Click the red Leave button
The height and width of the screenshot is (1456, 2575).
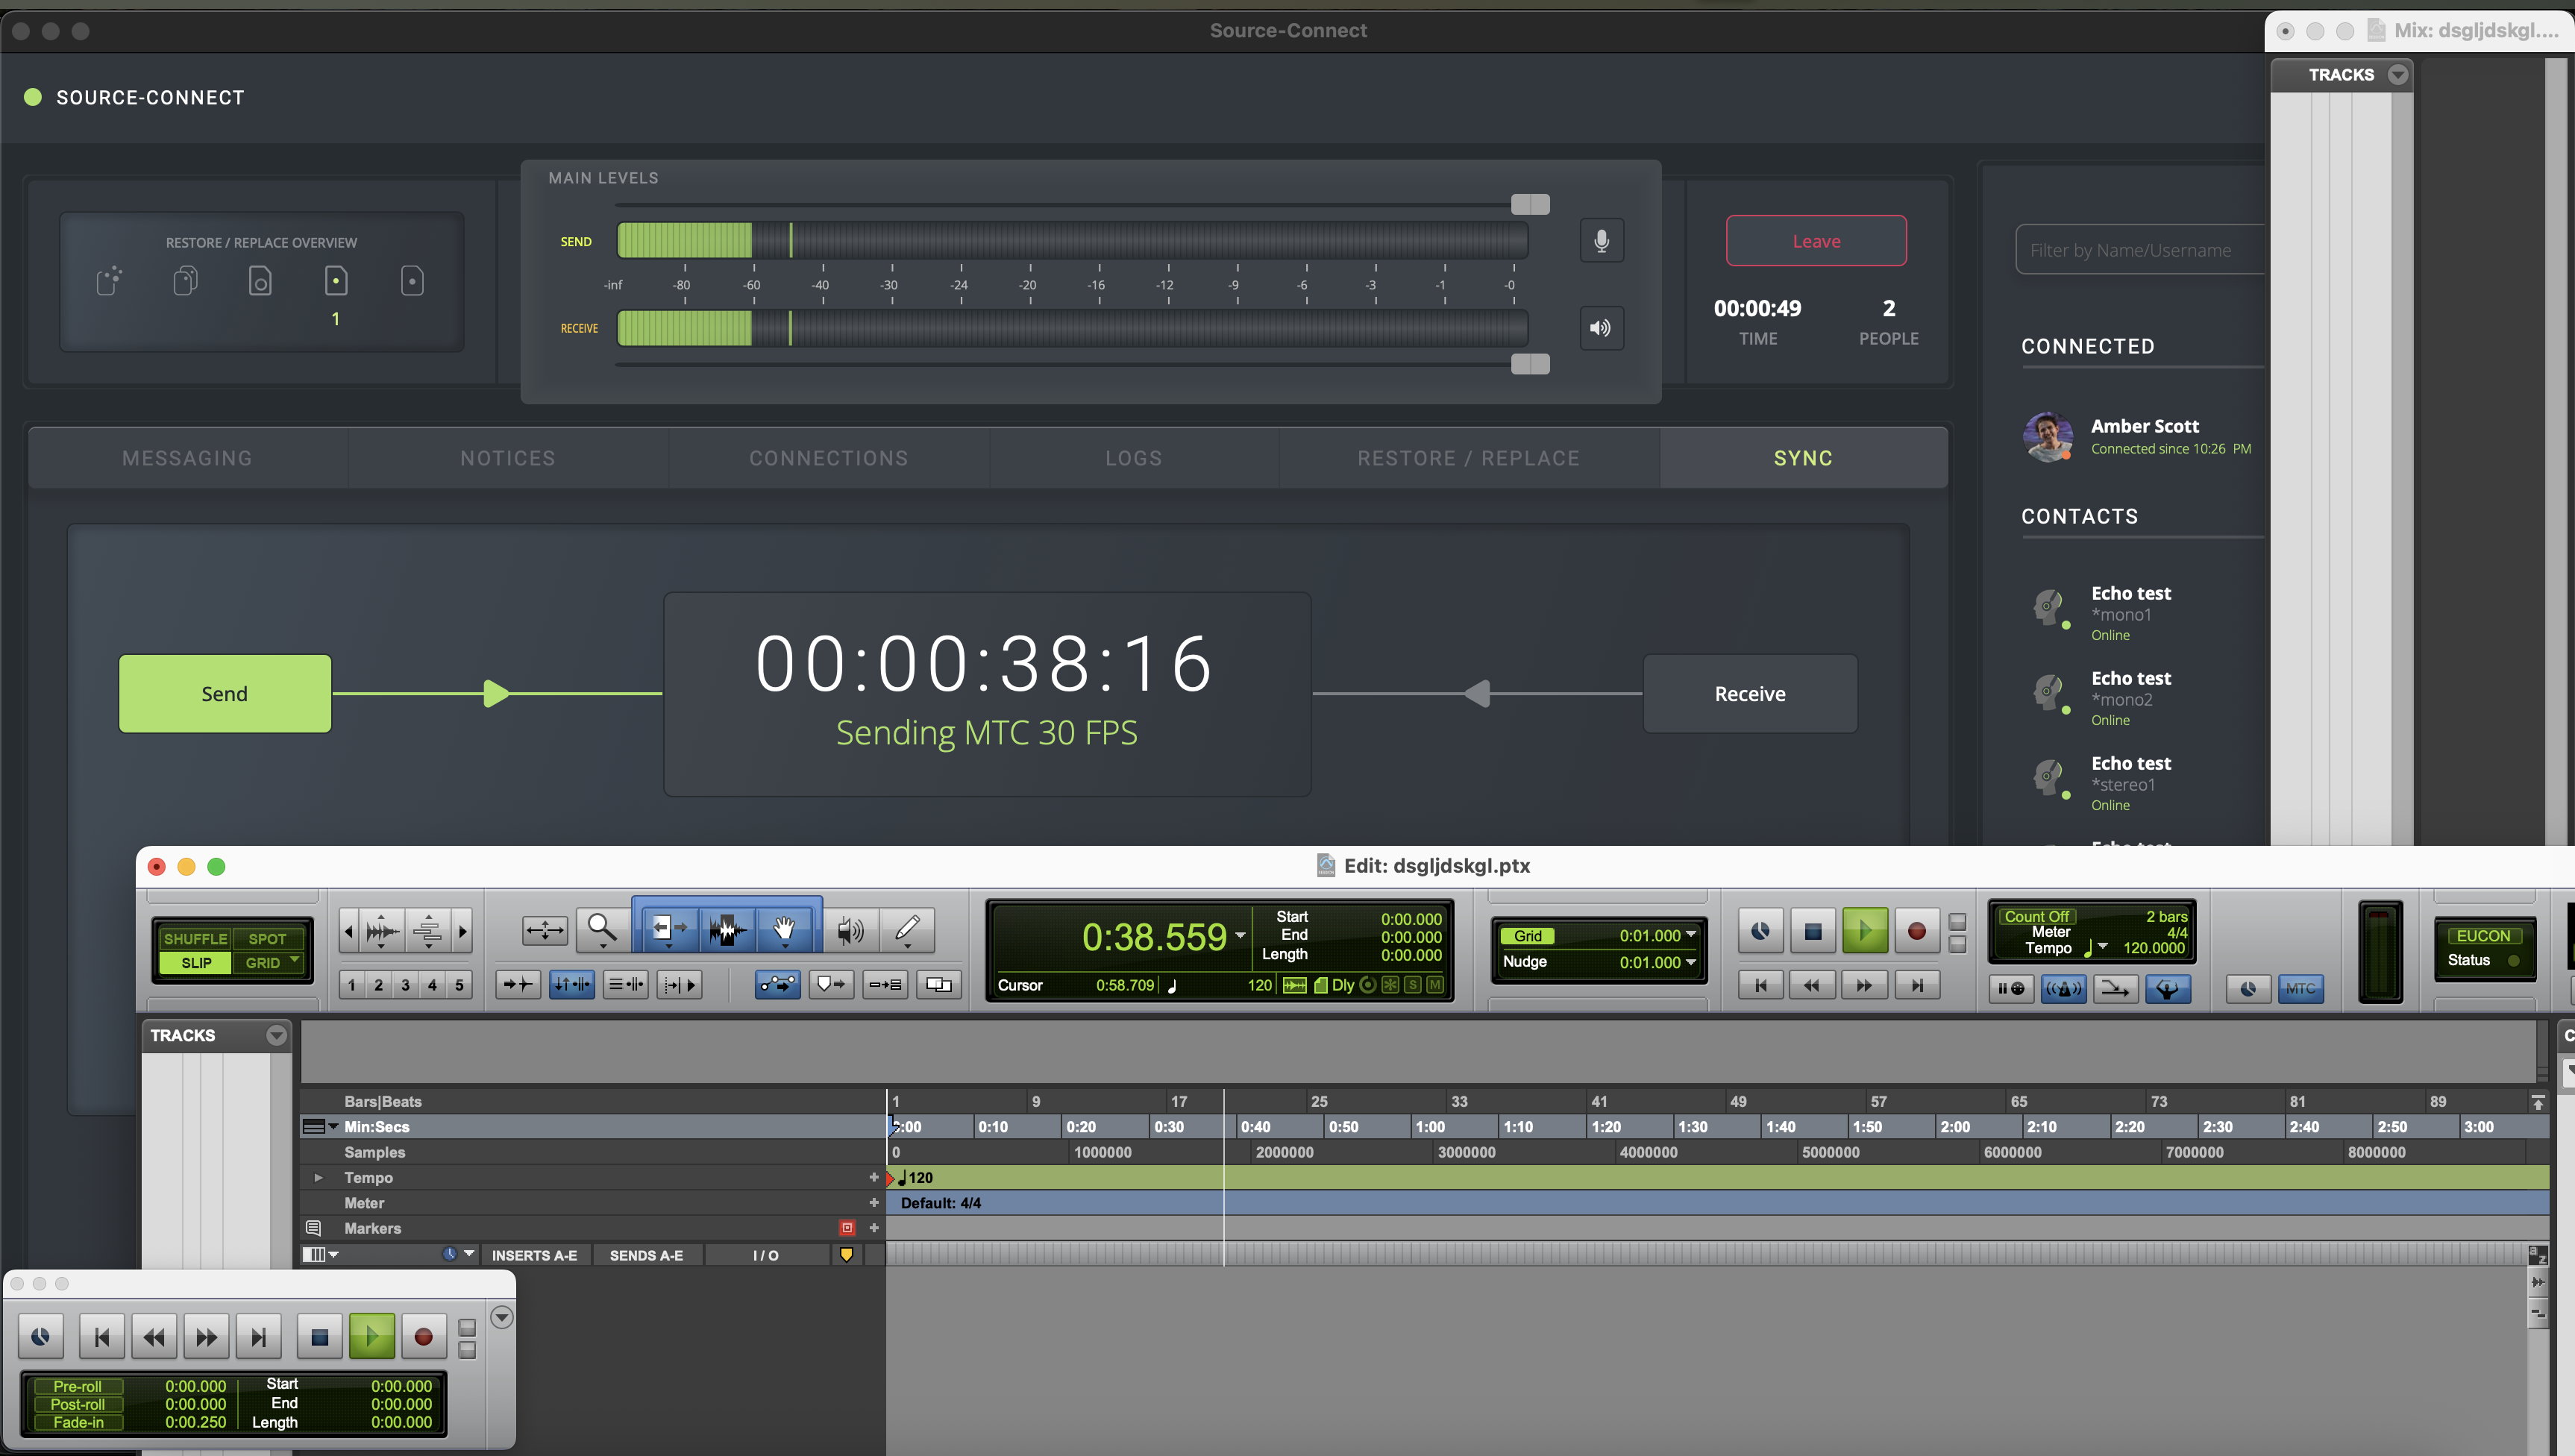(1816, 241)
